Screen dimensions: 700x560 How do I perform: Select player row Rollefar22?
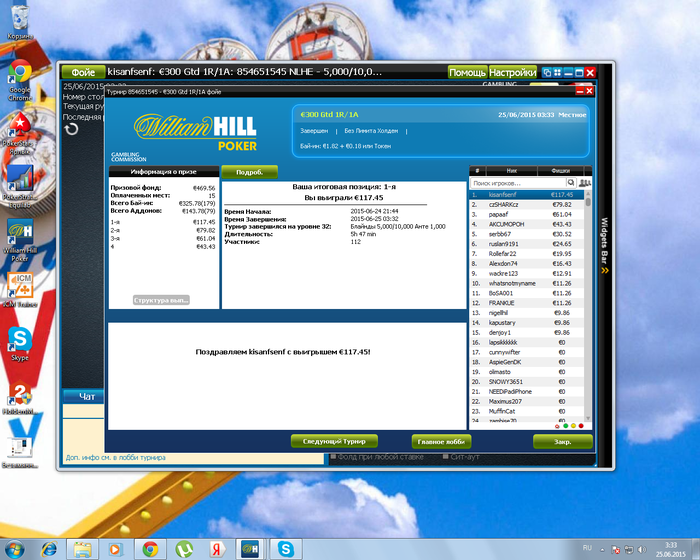527,254
